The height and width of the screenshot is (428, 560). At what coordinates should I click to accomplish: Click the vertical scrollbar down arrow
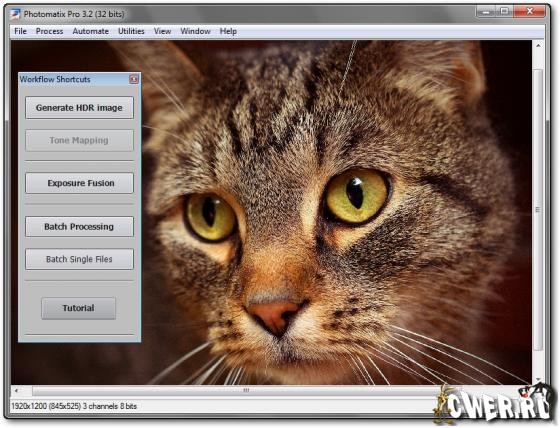click(538, 379)
